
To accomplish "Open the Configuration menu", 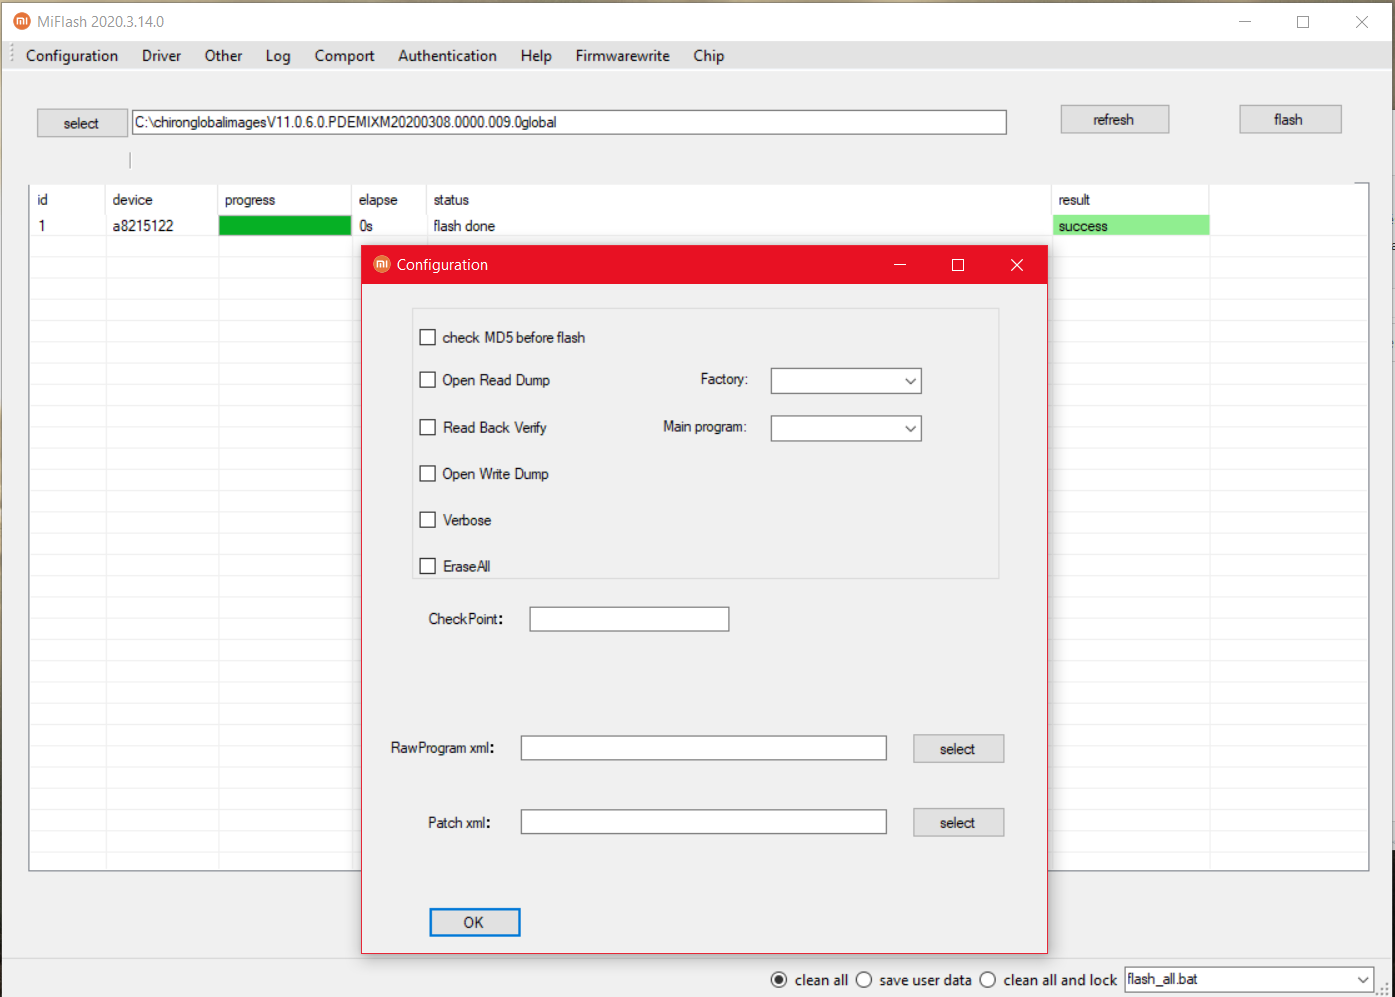I will click(72, 56).
